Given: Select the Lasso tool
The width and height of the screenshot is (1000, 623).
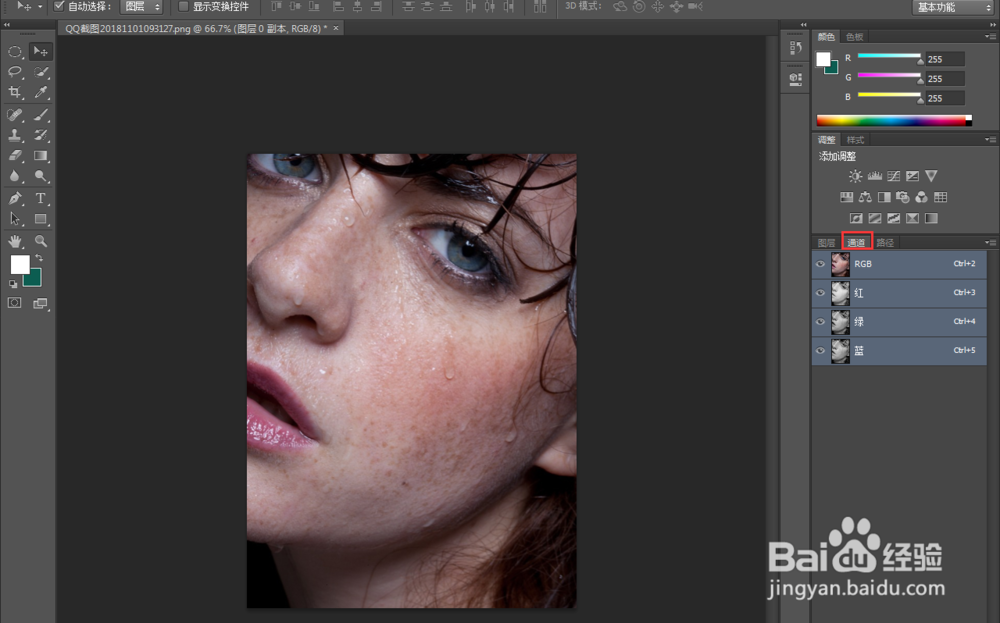Looking at the screenshot, I should [15, 71].
